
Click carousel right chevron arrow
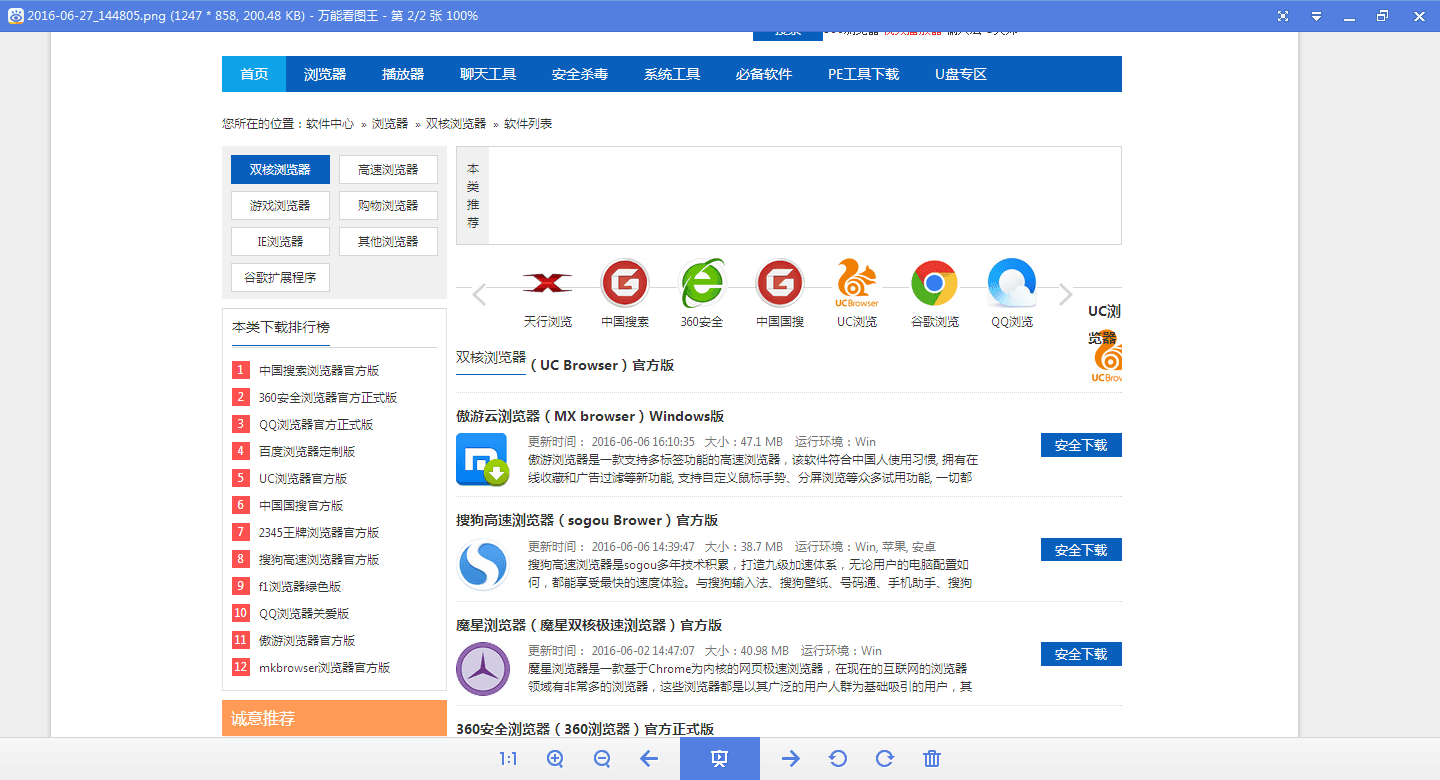pyautogui.click(x=1065, y=294)
